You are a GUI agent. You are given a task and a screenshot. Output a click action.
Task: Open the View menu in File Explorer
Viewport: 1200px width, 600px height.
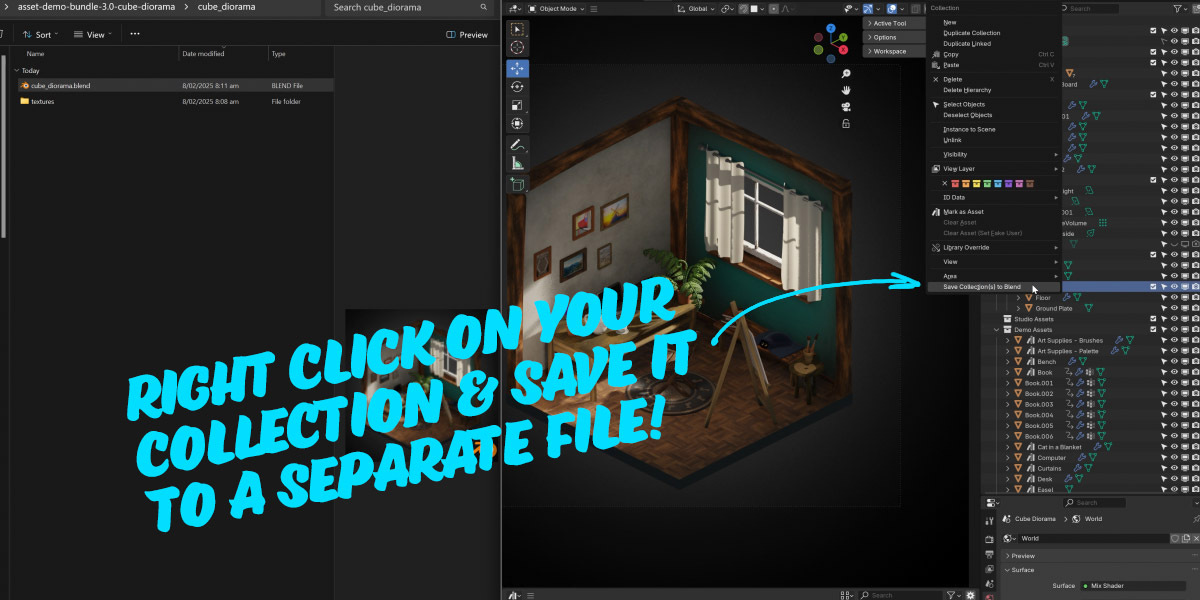(92, 34)
